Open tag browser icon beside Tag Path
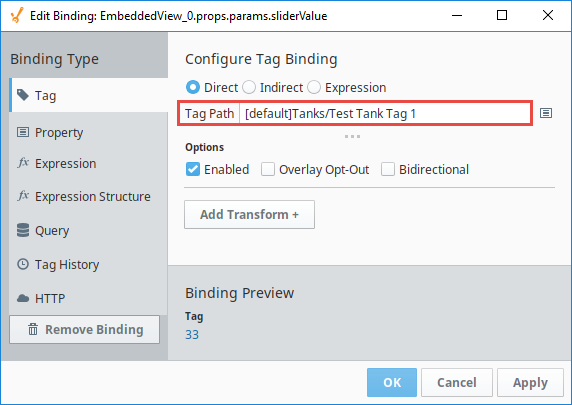Image resolution: width=572 pixels, height=405 pixels. tap(546, 113)
